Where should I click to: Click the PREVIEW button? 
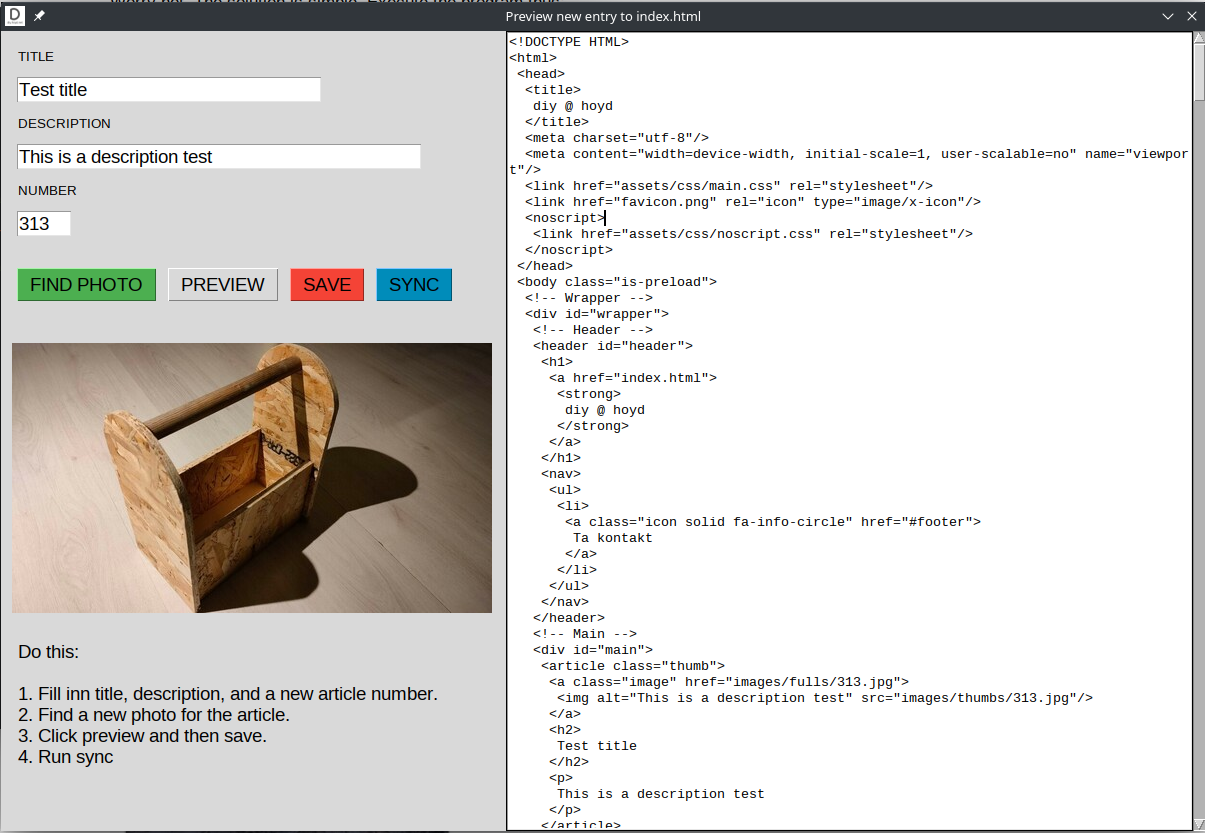tap(222, 285)
